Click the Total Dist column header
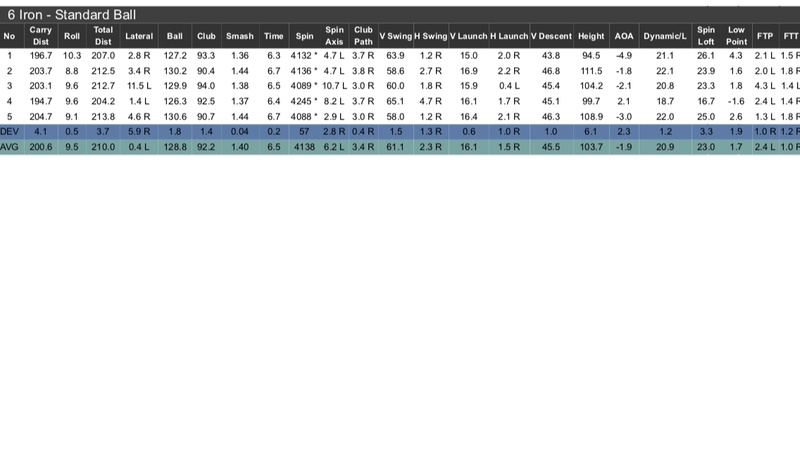Viewport: 800px width, 450px height. click(103, 36)
